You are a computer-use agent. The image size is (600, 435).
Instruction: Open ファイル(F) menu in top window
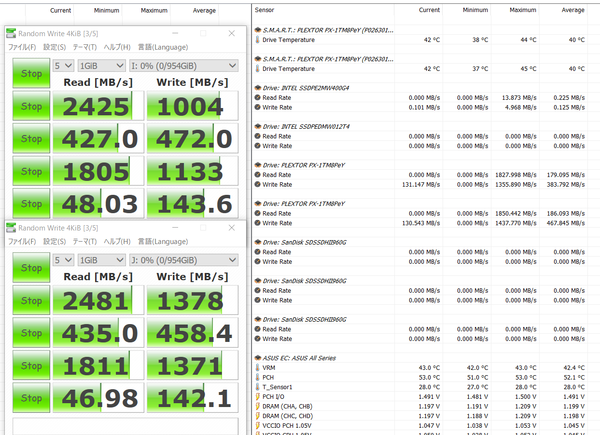22,47
